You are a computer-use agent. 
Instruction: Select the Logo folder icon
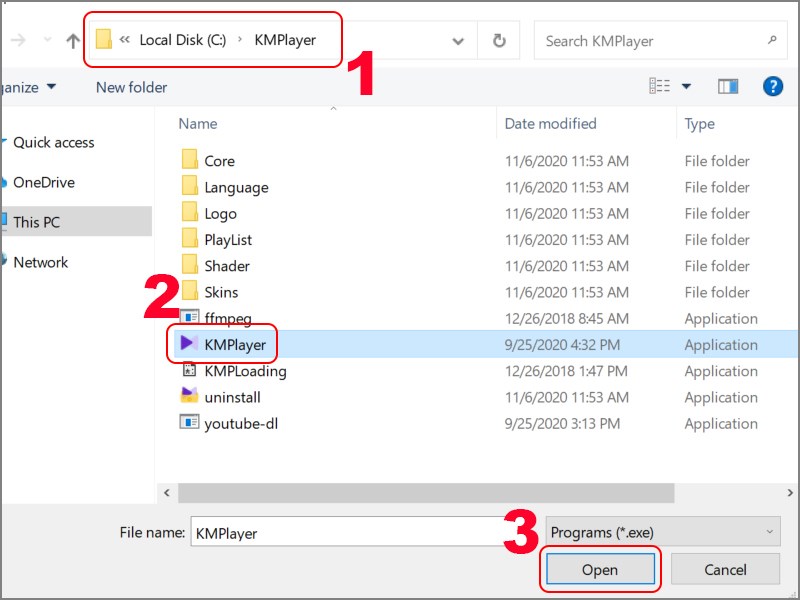tap(190, 212)
